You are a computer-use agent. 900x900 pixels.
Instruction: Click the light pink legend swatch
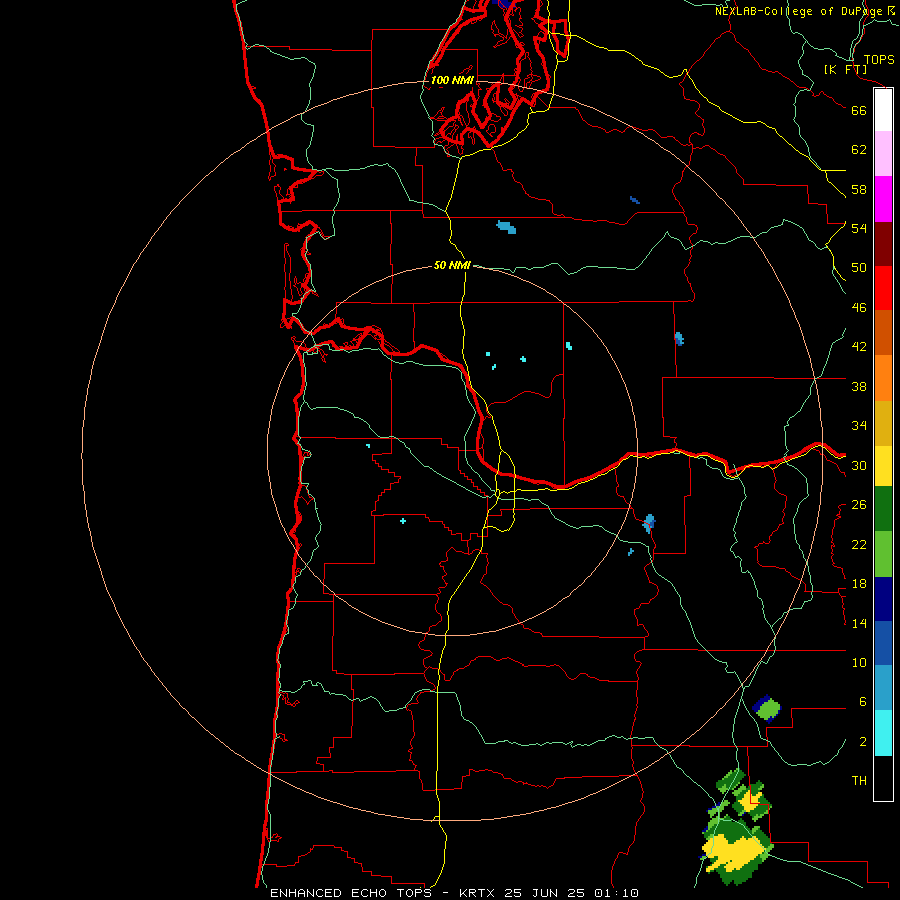[x=883, y=153]
